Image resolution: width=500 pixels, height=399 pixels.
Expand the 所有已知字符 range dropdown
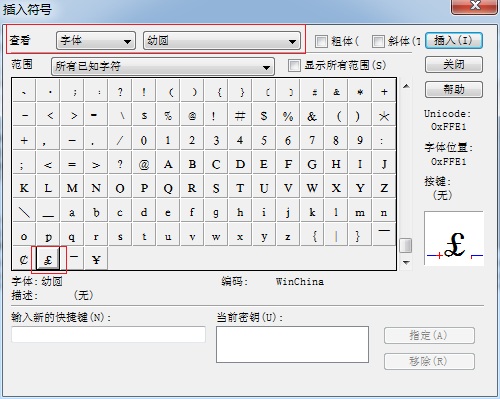click(x=163, y=66)
